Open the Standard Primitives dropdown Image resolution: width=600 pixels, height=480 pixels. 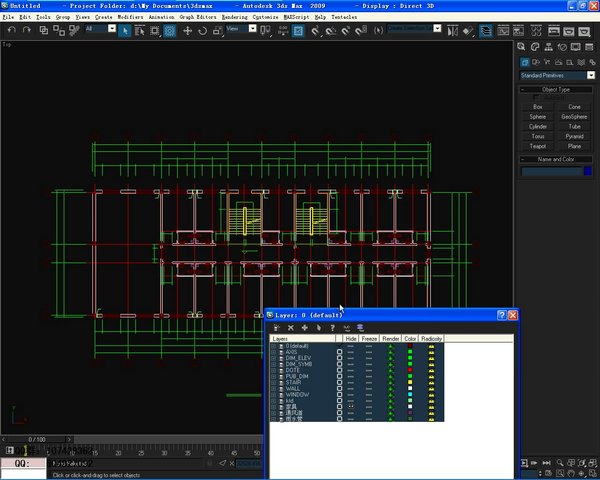coord(557,75)
